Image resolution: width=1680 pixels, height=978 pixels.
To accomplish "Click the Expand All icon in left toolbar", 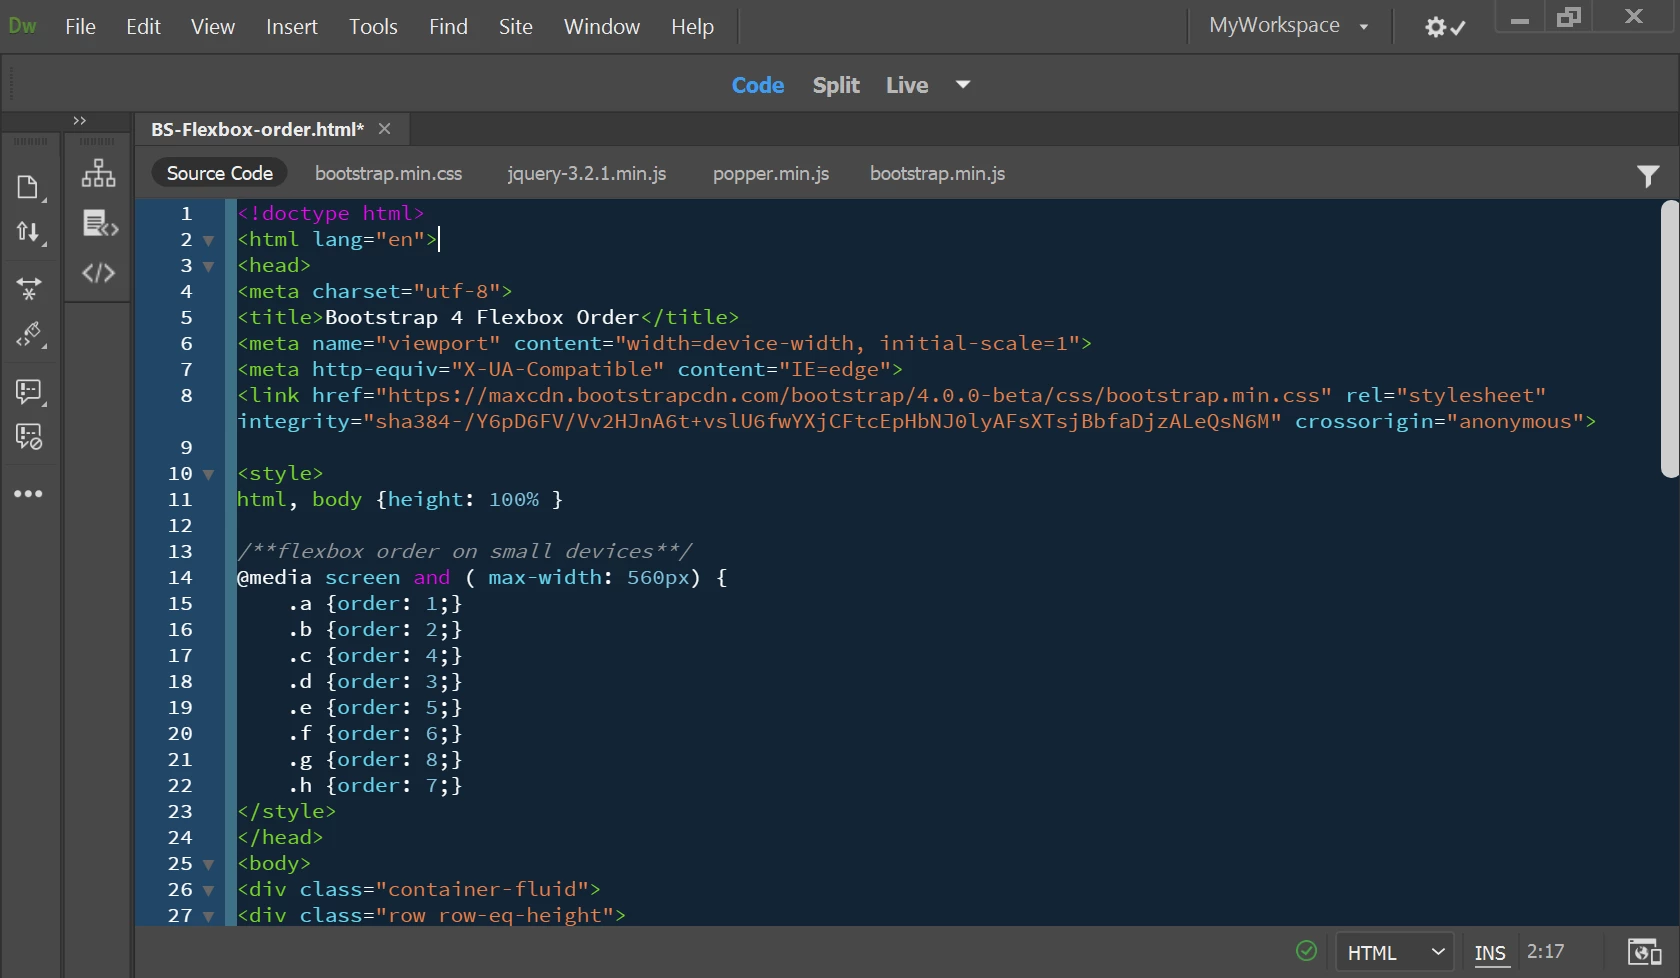I will [x=28, y=288].
